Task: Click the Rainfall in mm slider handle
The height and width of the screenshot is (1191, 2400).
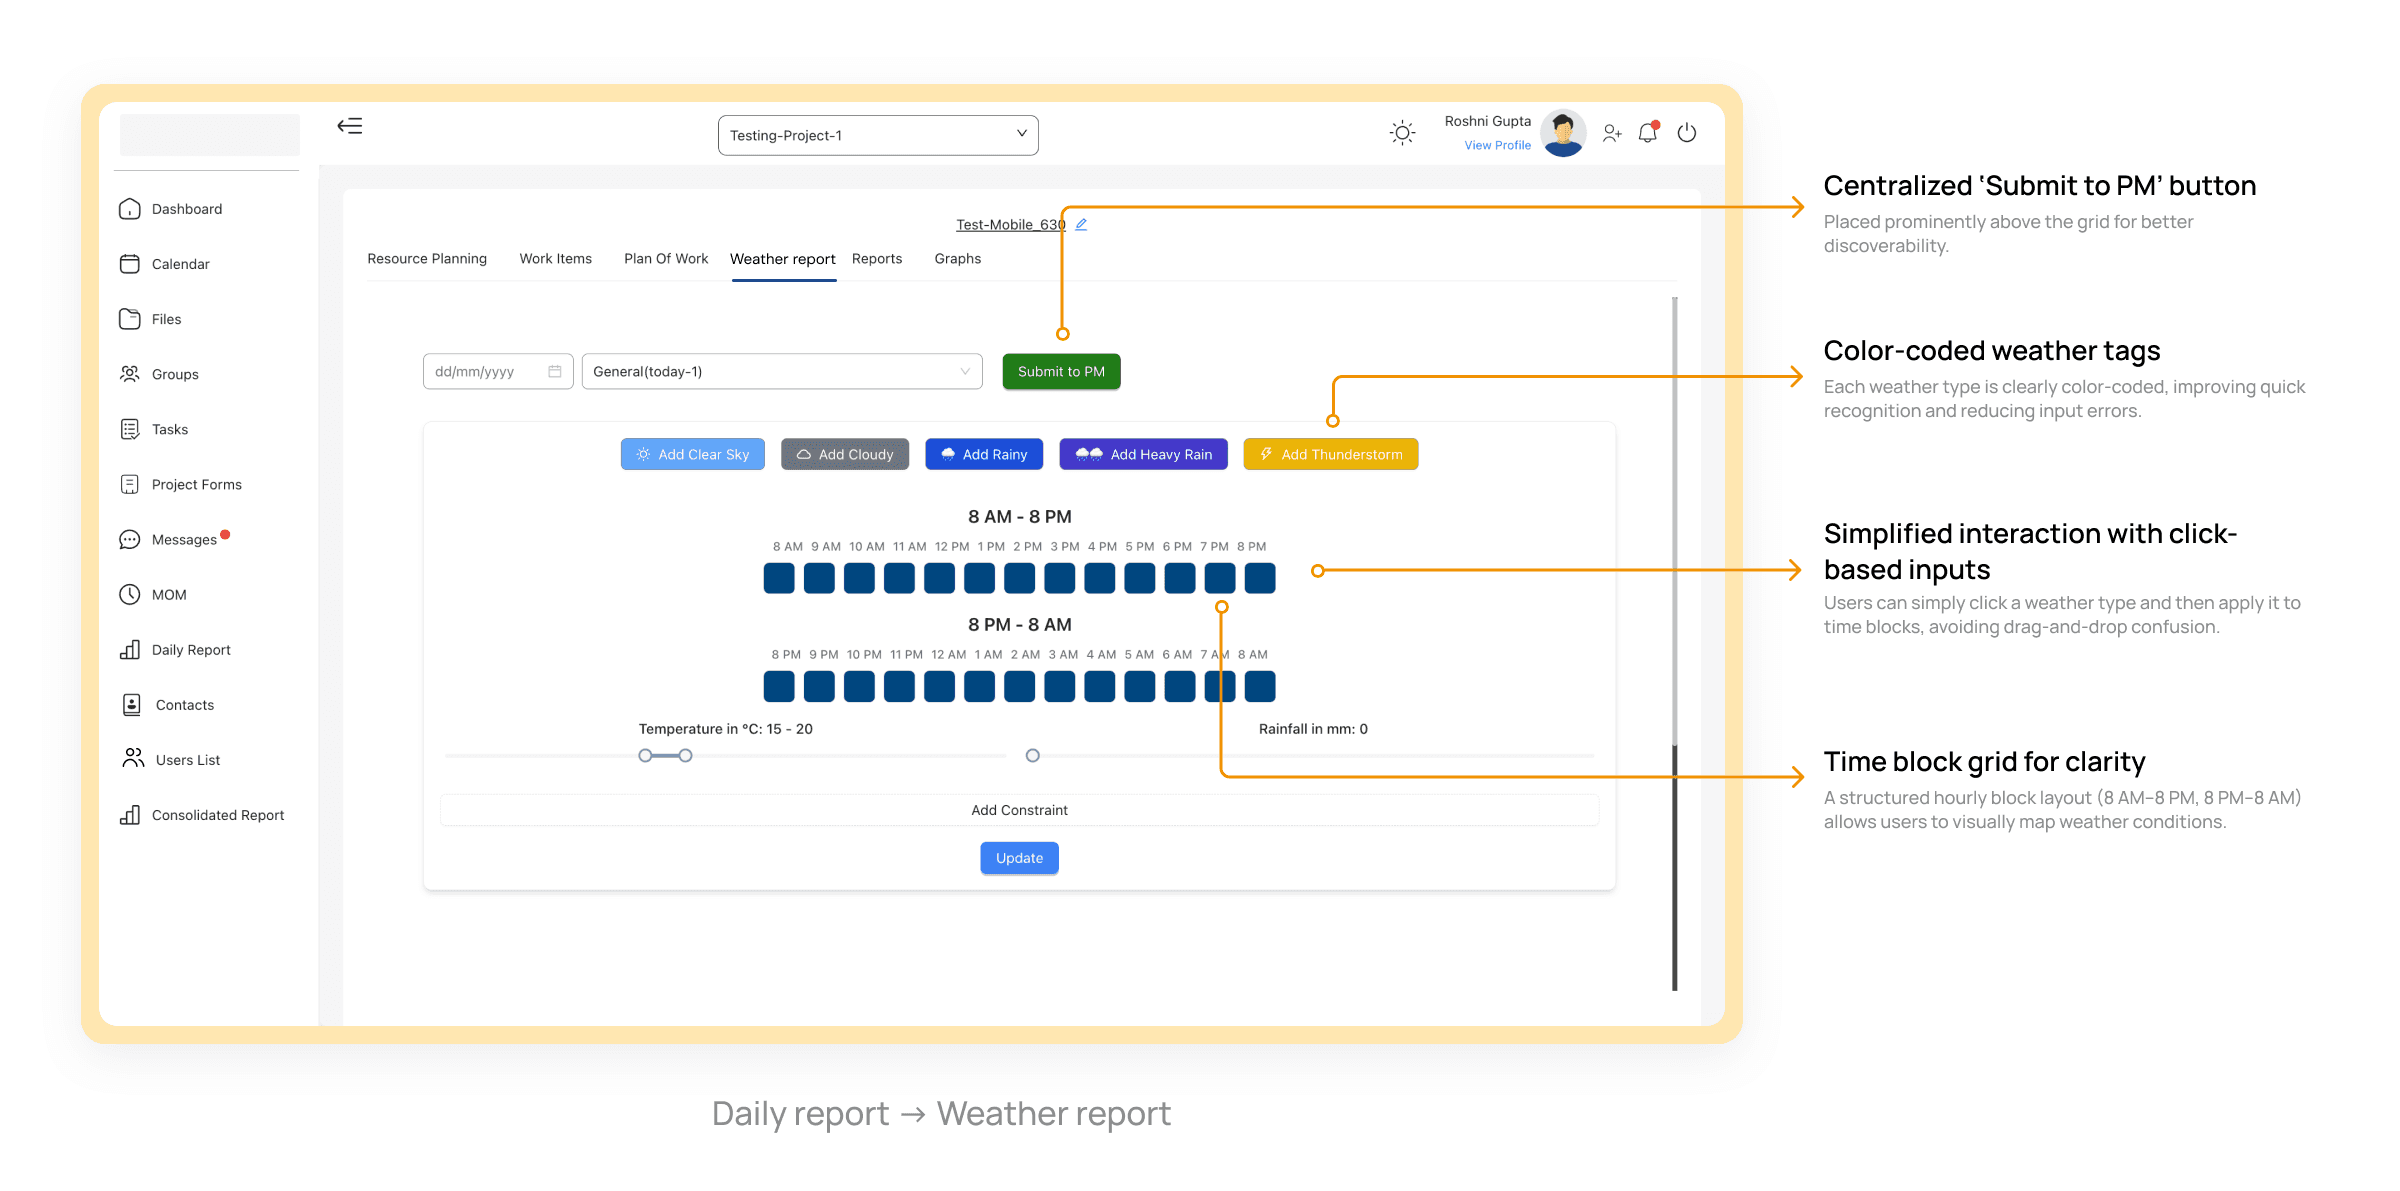Action: pos(1033,756)
